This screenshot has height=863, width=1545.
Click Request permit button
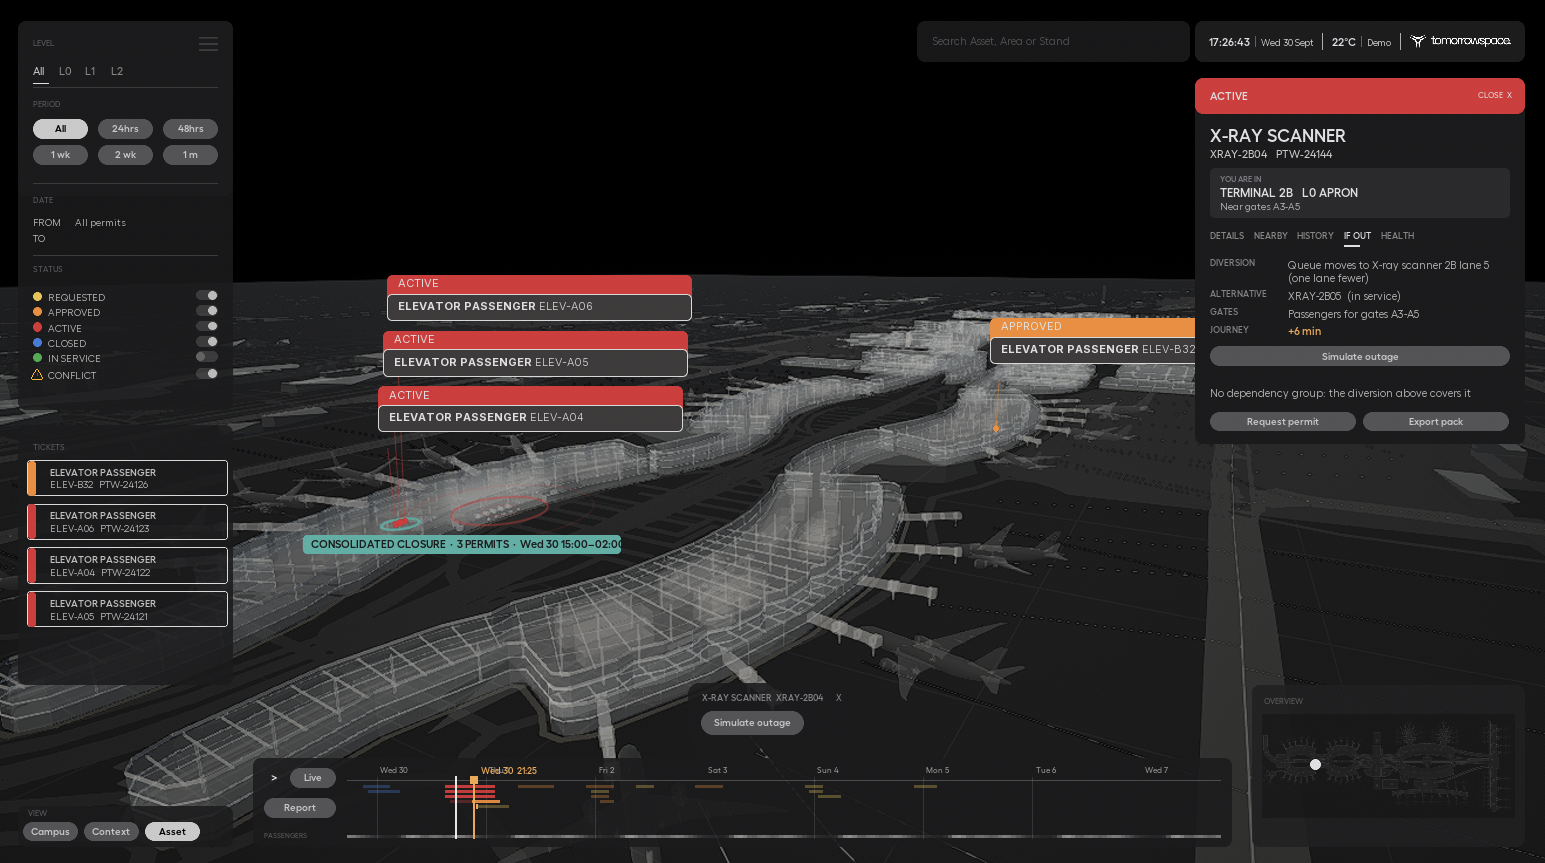tap(1283, 422)
